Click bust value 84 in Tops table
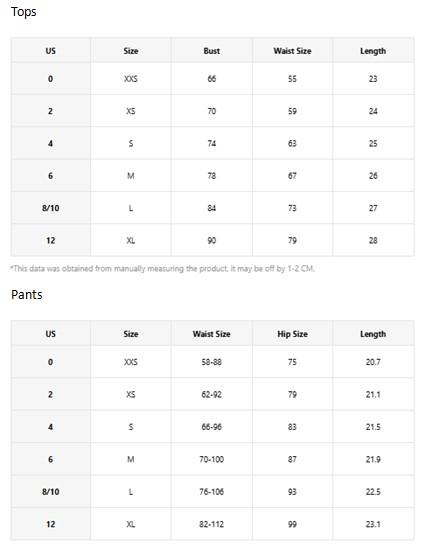 click(x=212, y=208)
